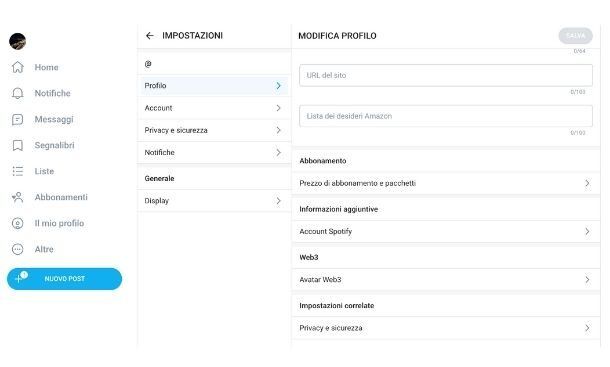
Task: Expand Avatar Web3 chevron
Action: (587, 279)
